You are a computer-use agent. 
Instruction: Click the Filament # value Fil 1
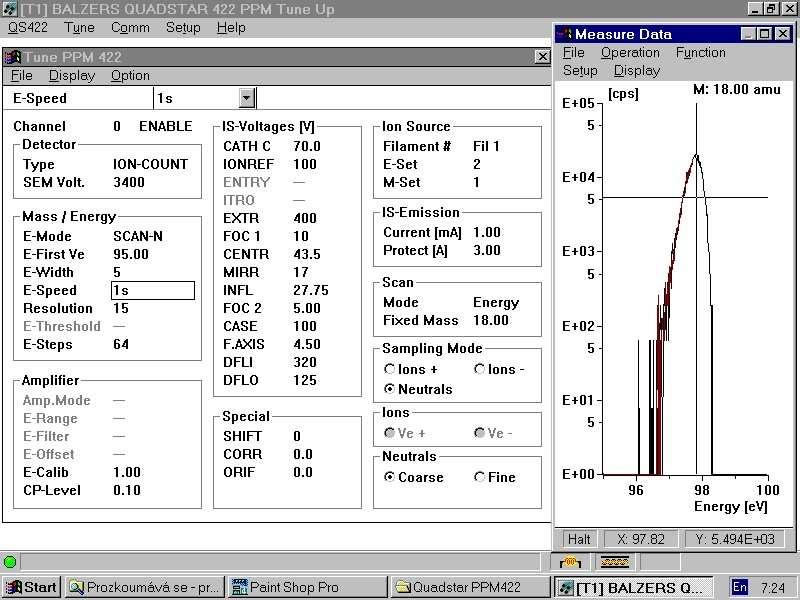click(x=486, y=146)
